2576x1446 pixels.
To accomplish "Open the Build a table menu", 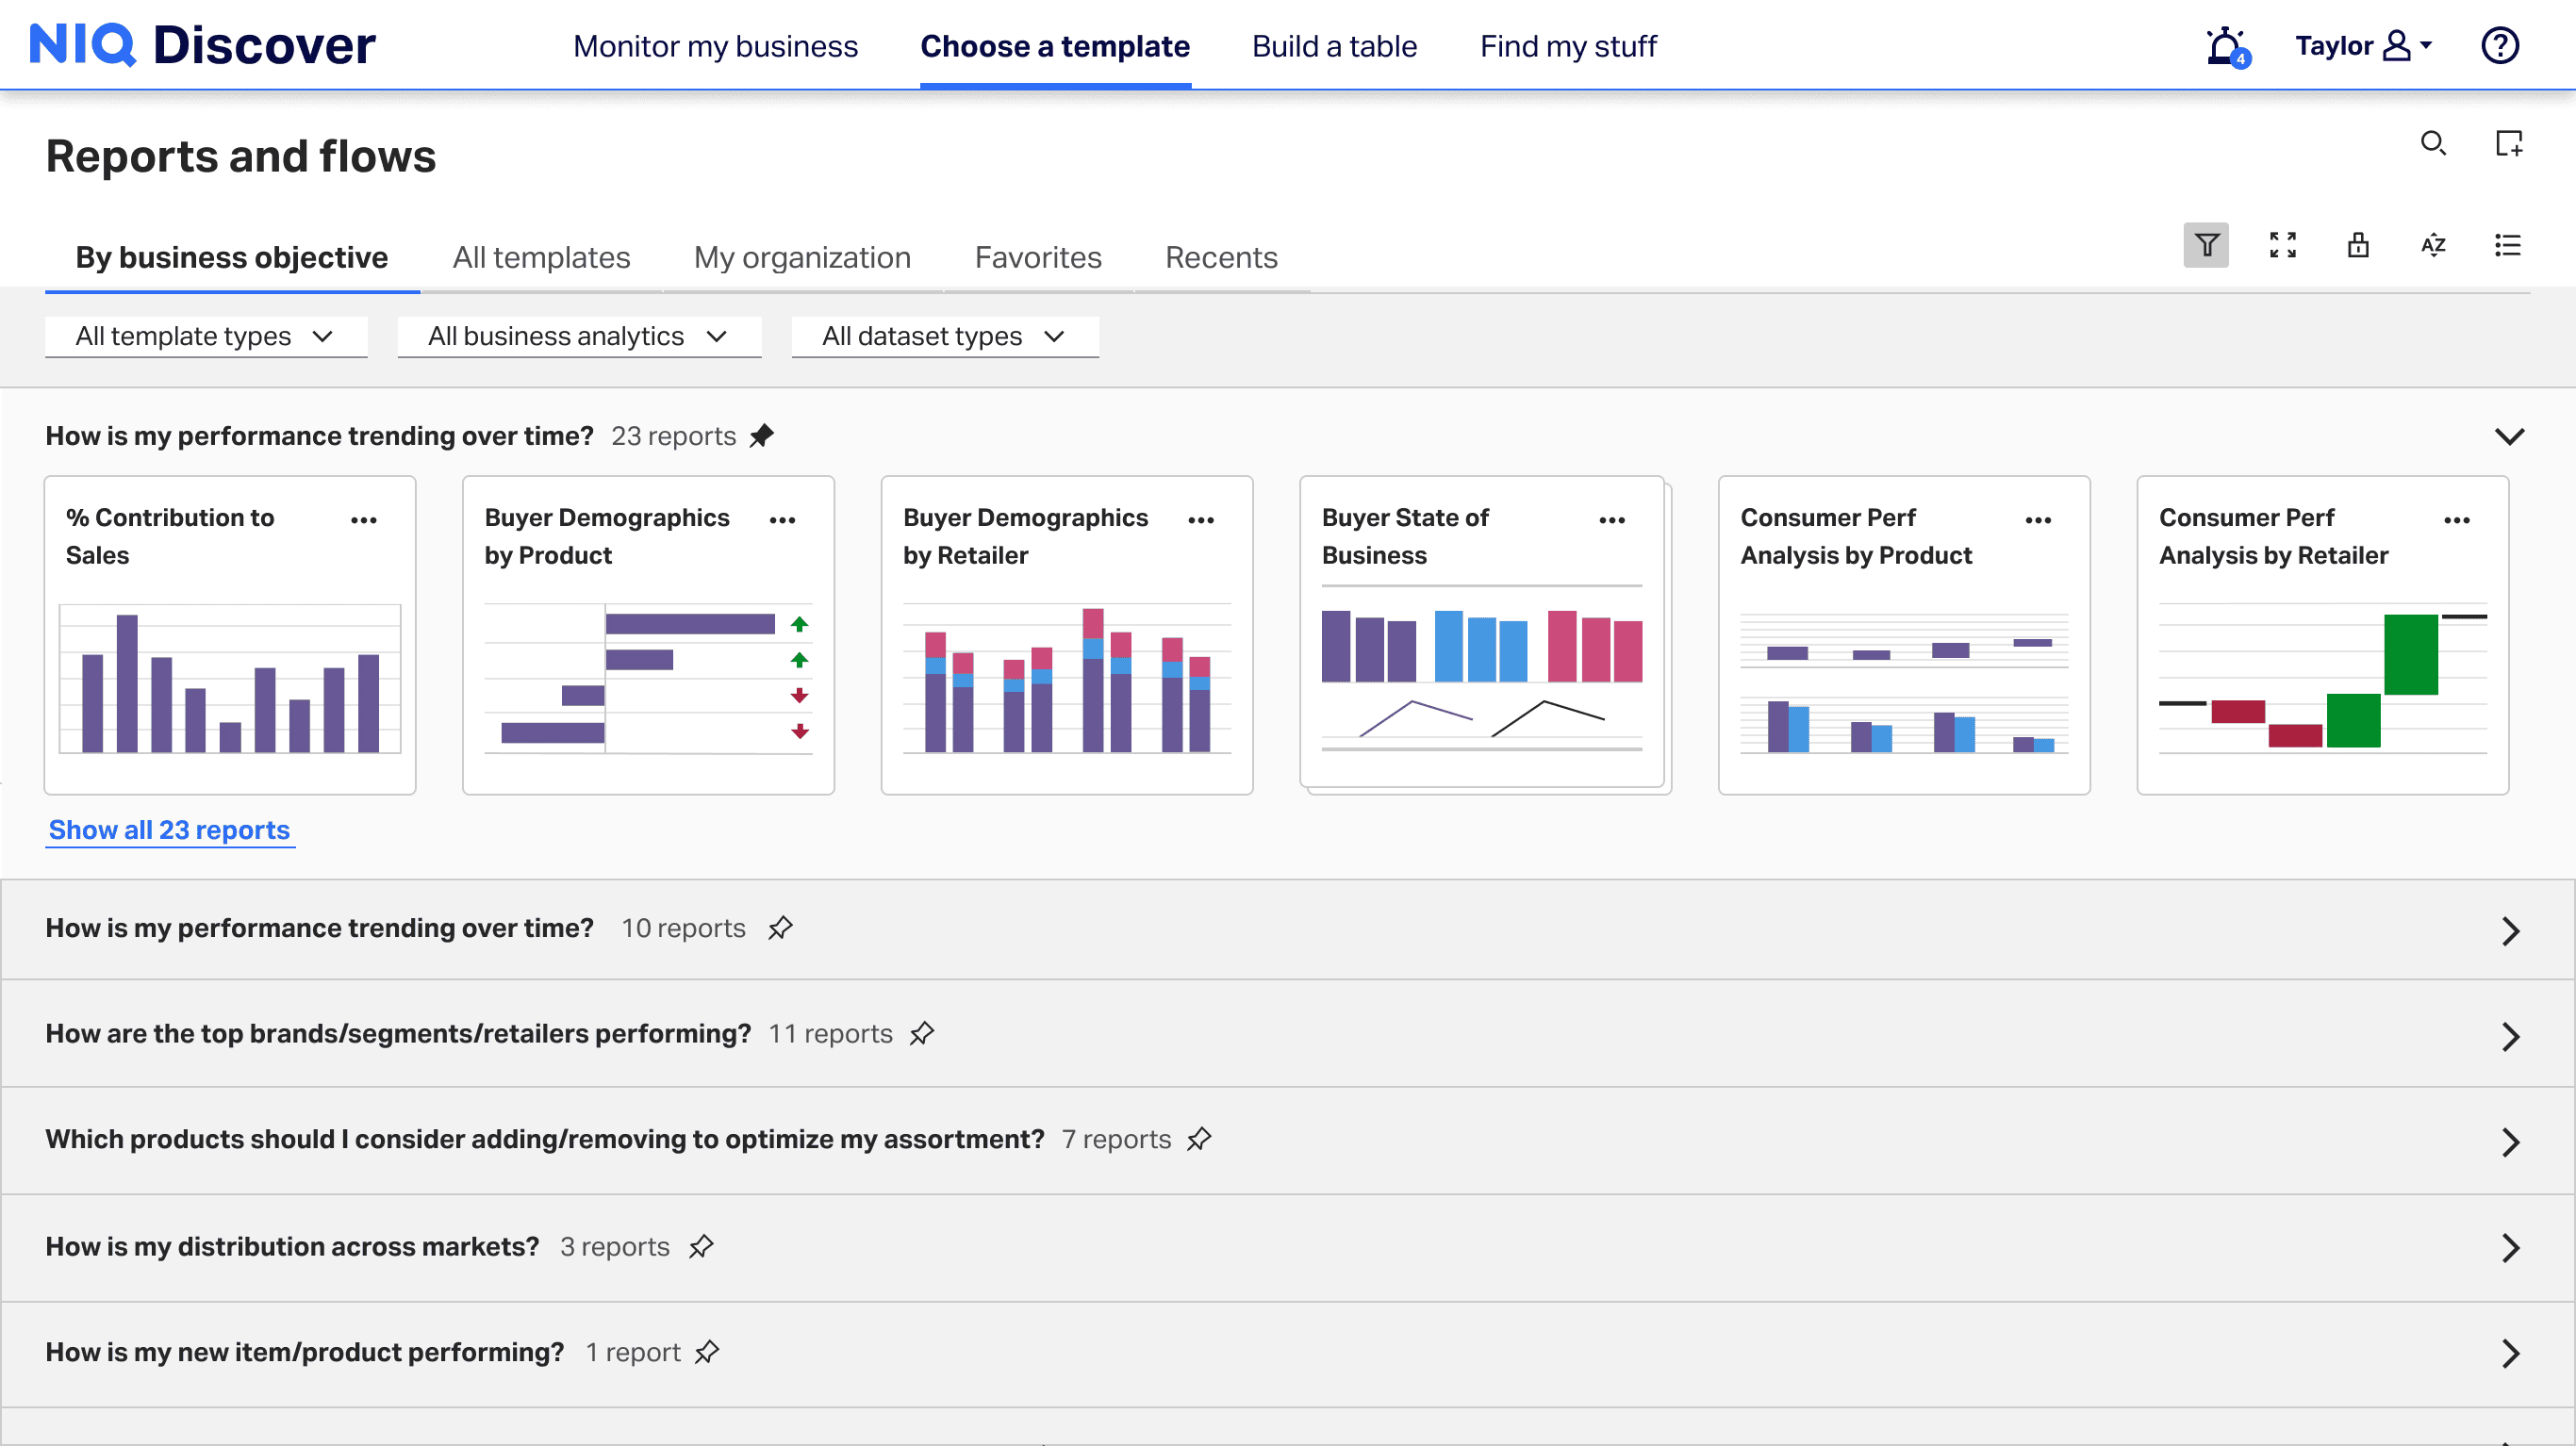I will coord(1334,46).
